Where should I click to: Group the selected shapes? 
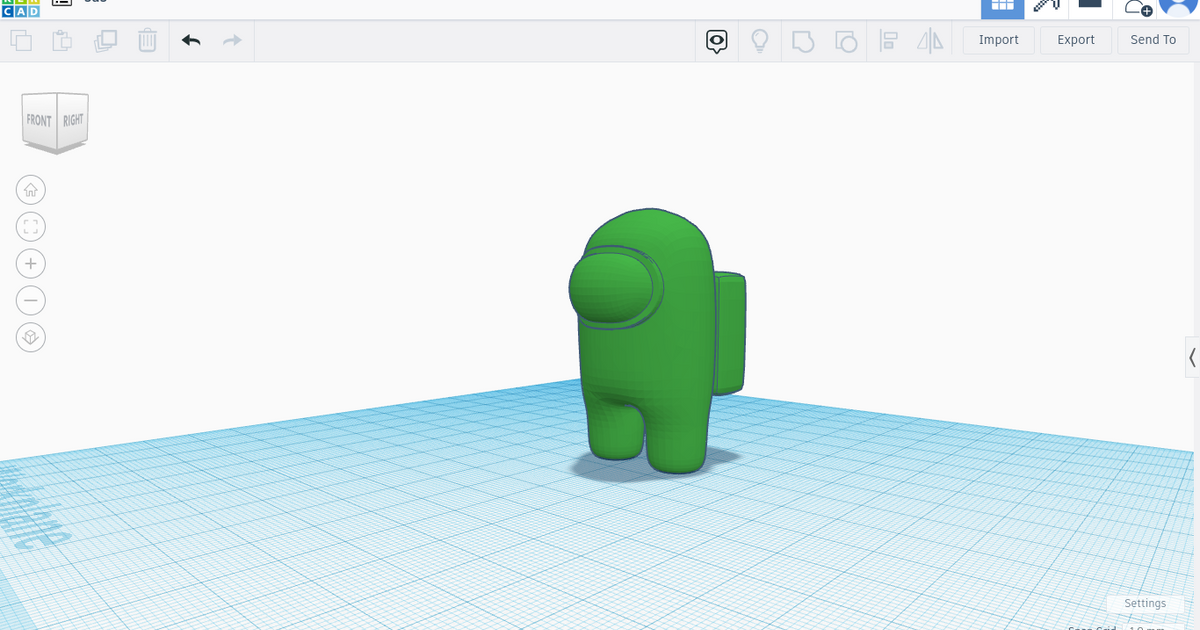coord(803,40)
